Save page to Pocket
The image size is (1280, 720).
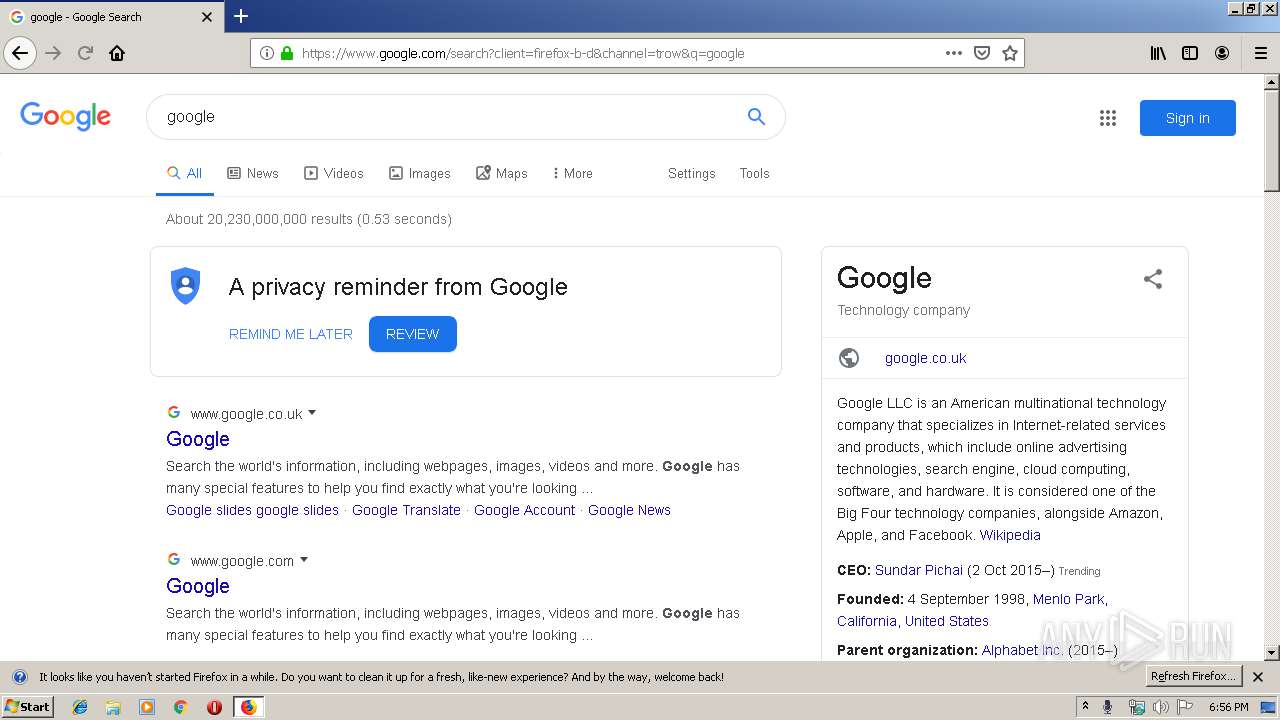pos(982,53)
